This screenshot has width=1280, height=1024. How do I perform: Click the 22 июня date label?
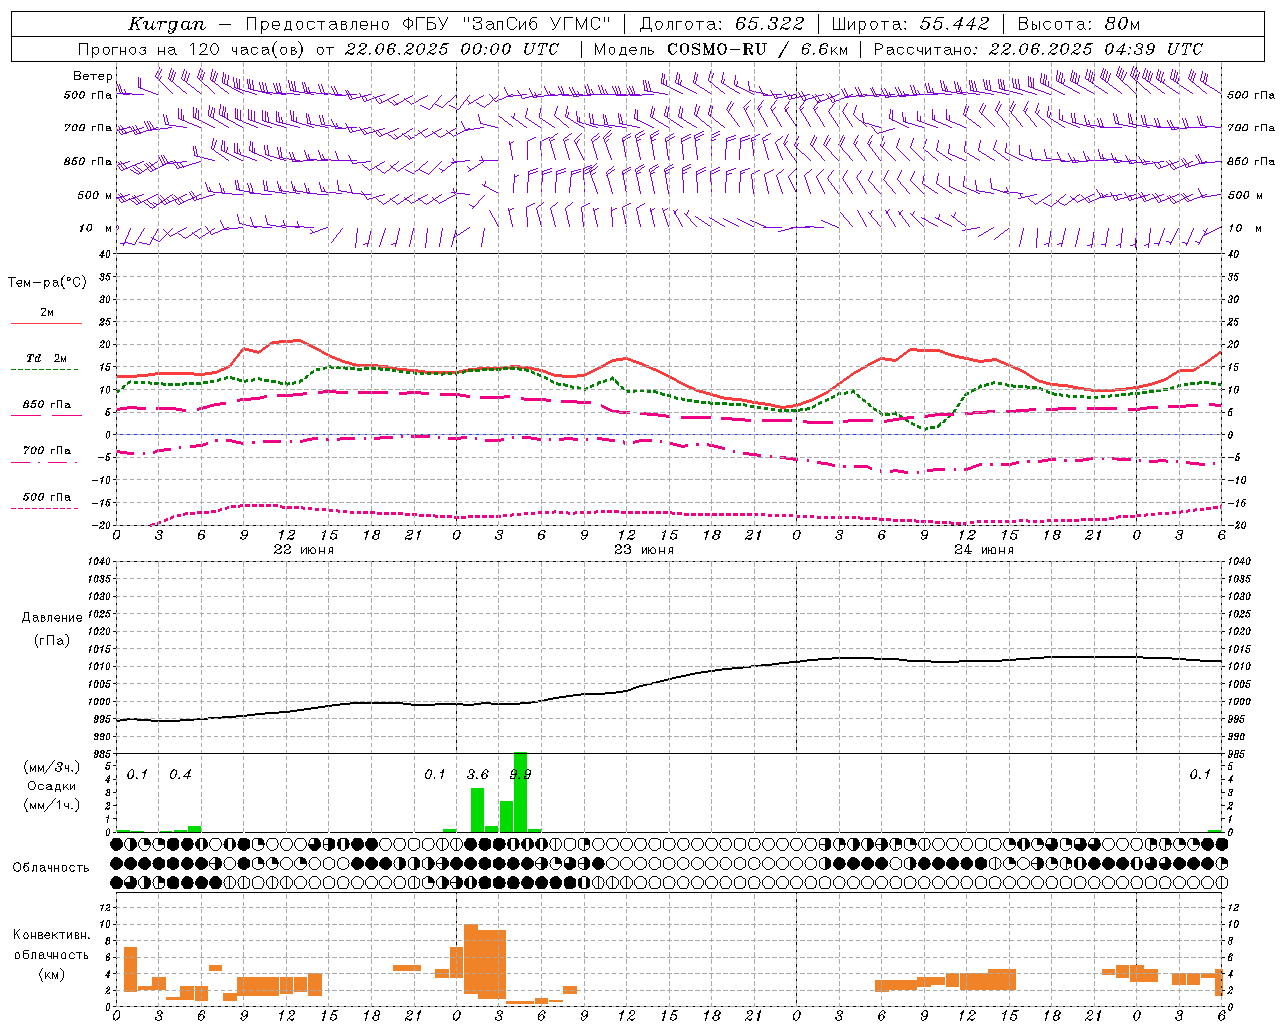[304, 550]
